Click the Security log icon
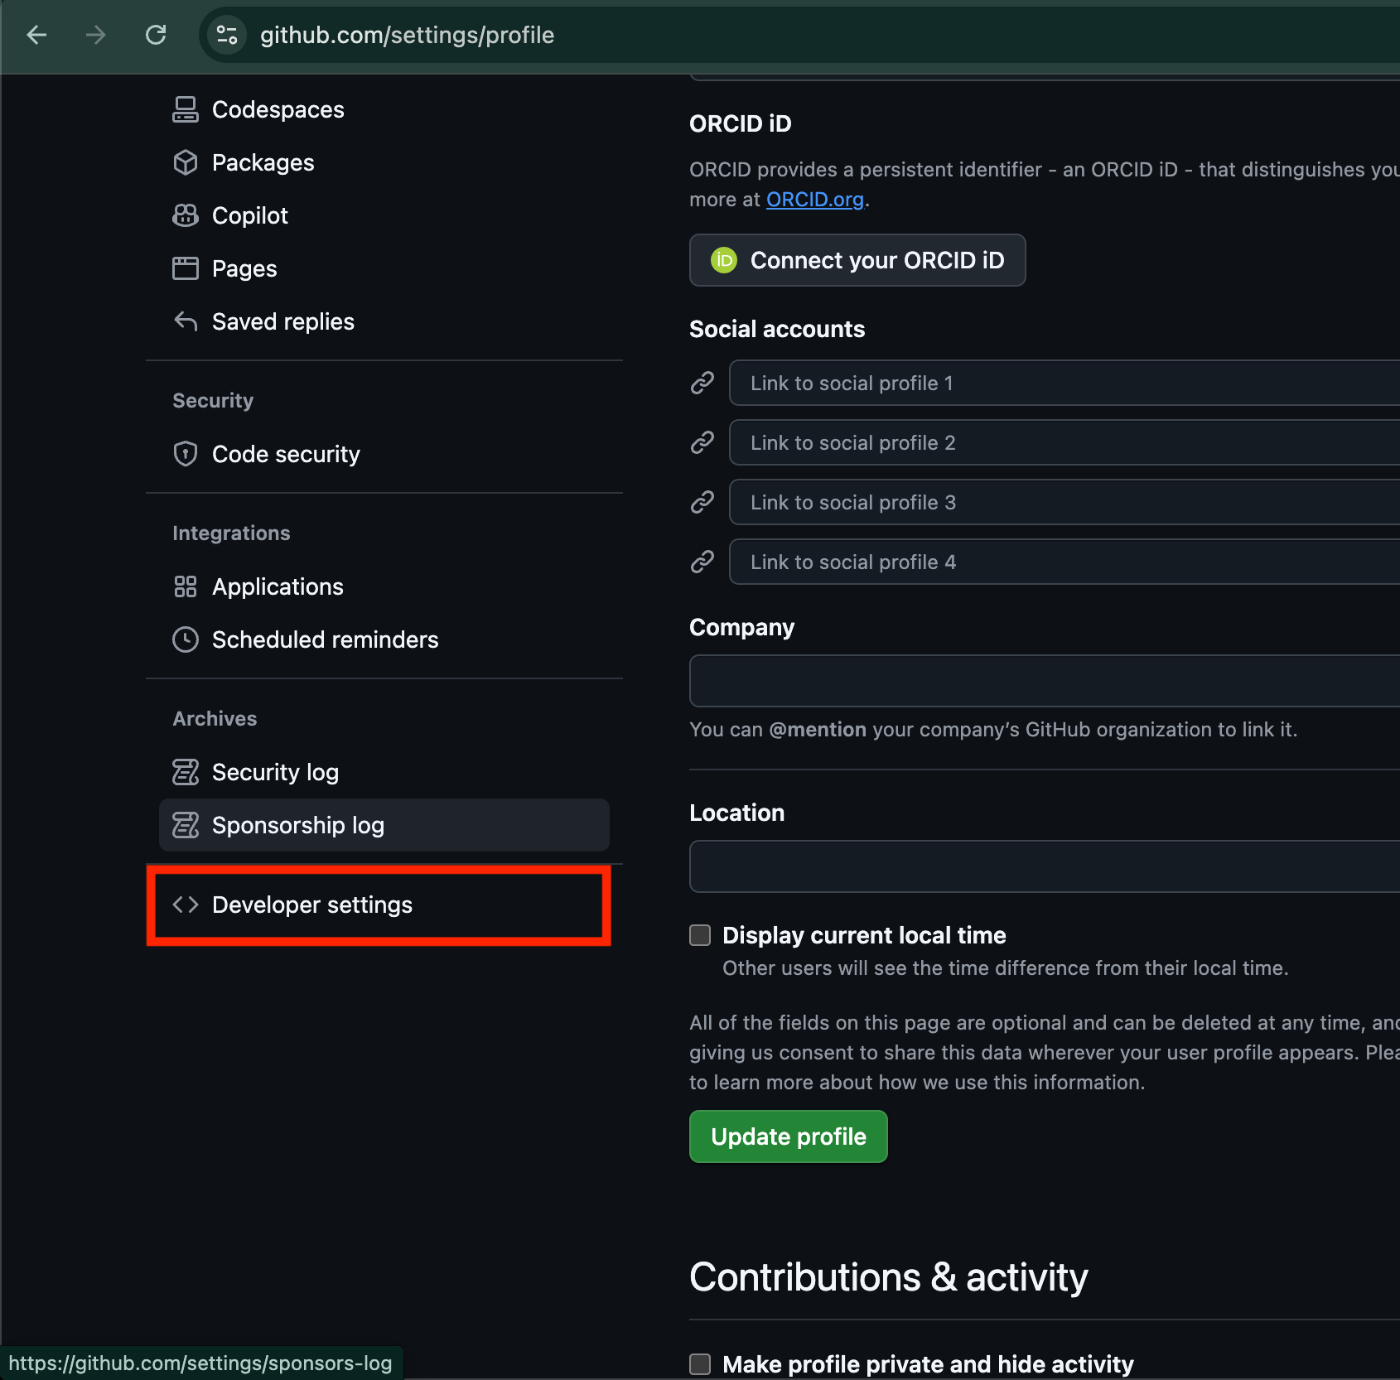The height and width of the screenshot is (1380, 1400). [185, 772]
